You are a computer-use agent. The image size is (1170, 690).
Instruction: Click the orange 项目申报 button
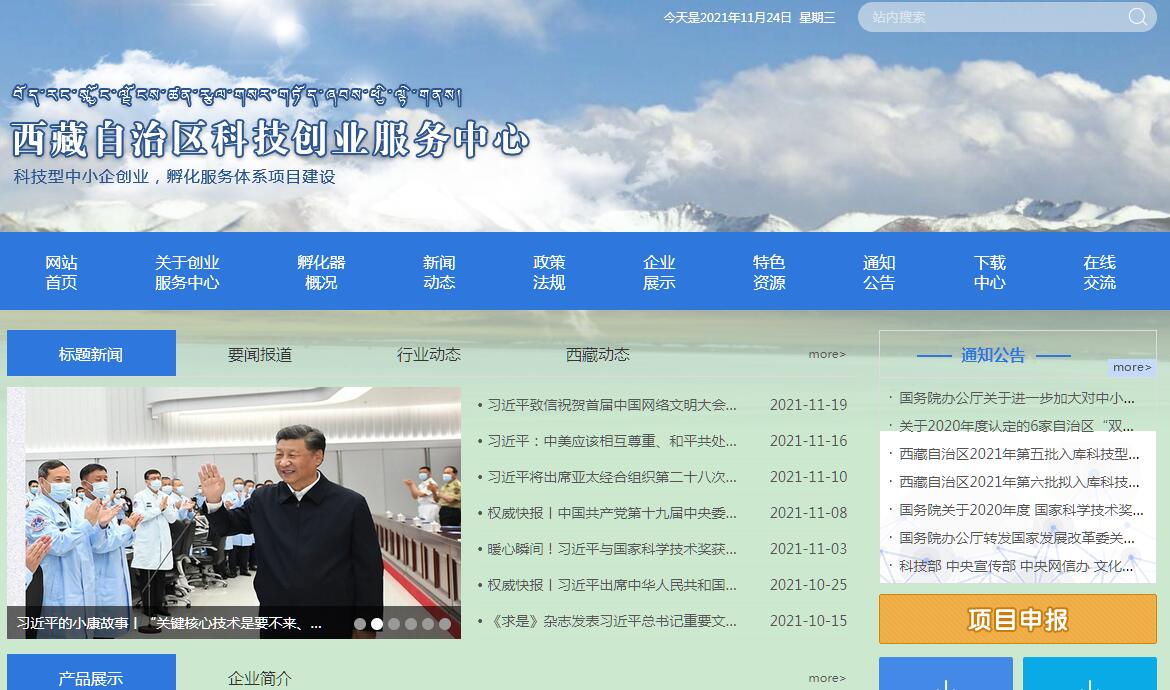point(1017,619)
